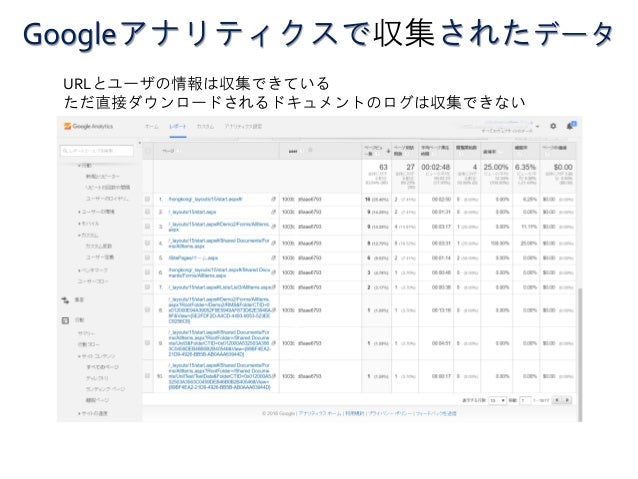Screen dimensions: 638x479
Task: Open row 2 page in new window icon
Action: pos(274,212)
